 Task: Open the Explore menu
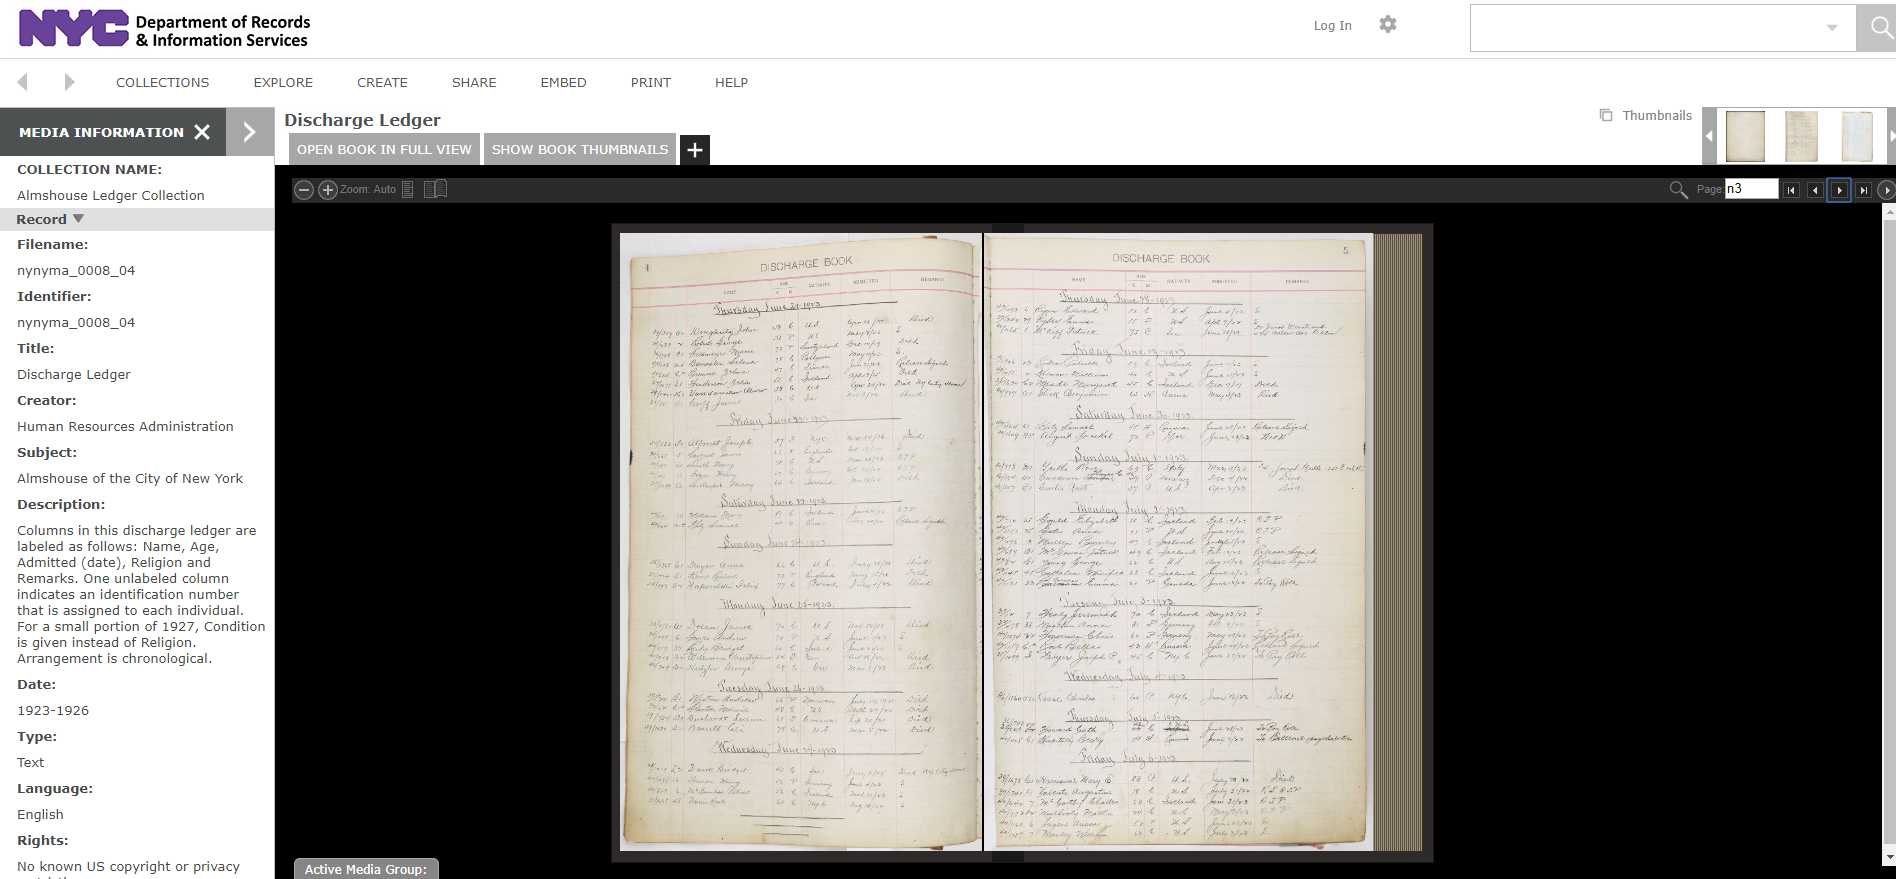pos(283,83)
